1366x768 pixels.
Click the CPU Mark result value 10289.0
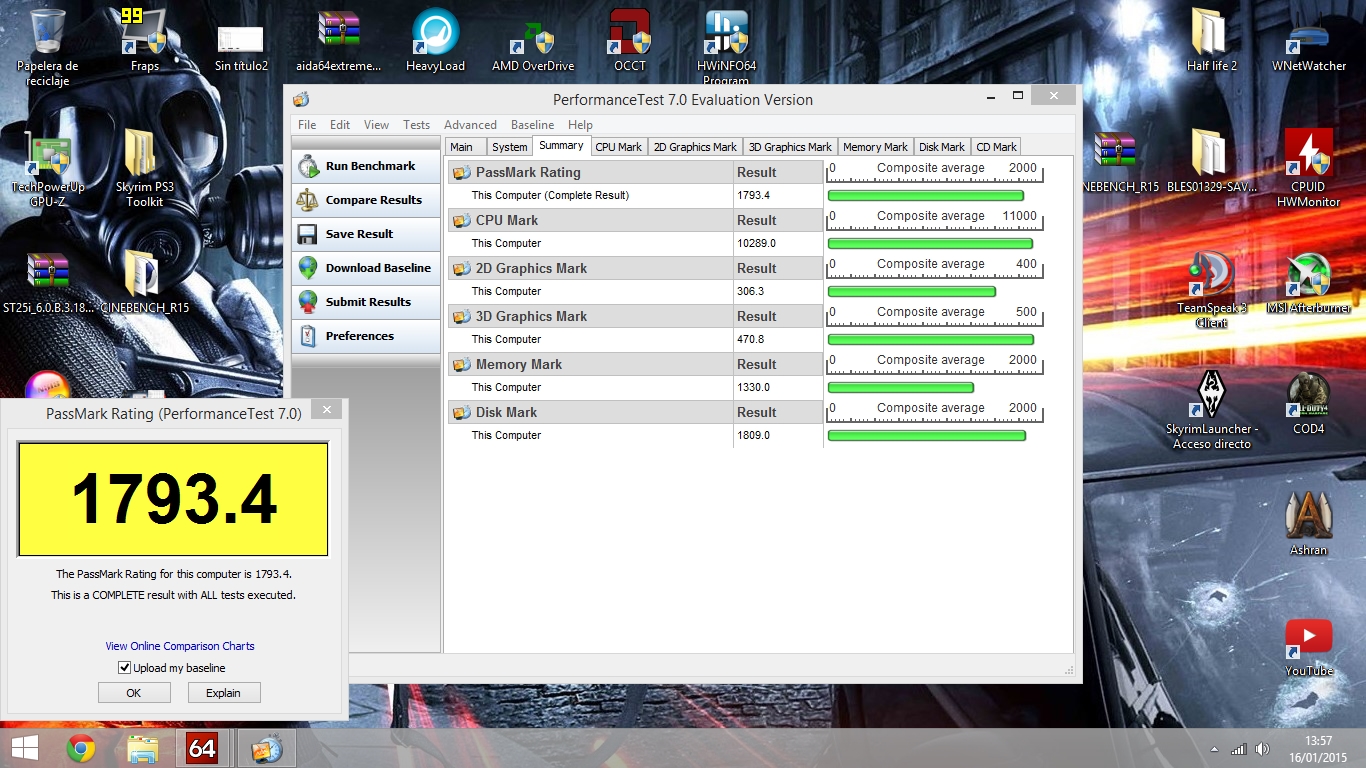(x=756, y=243)
